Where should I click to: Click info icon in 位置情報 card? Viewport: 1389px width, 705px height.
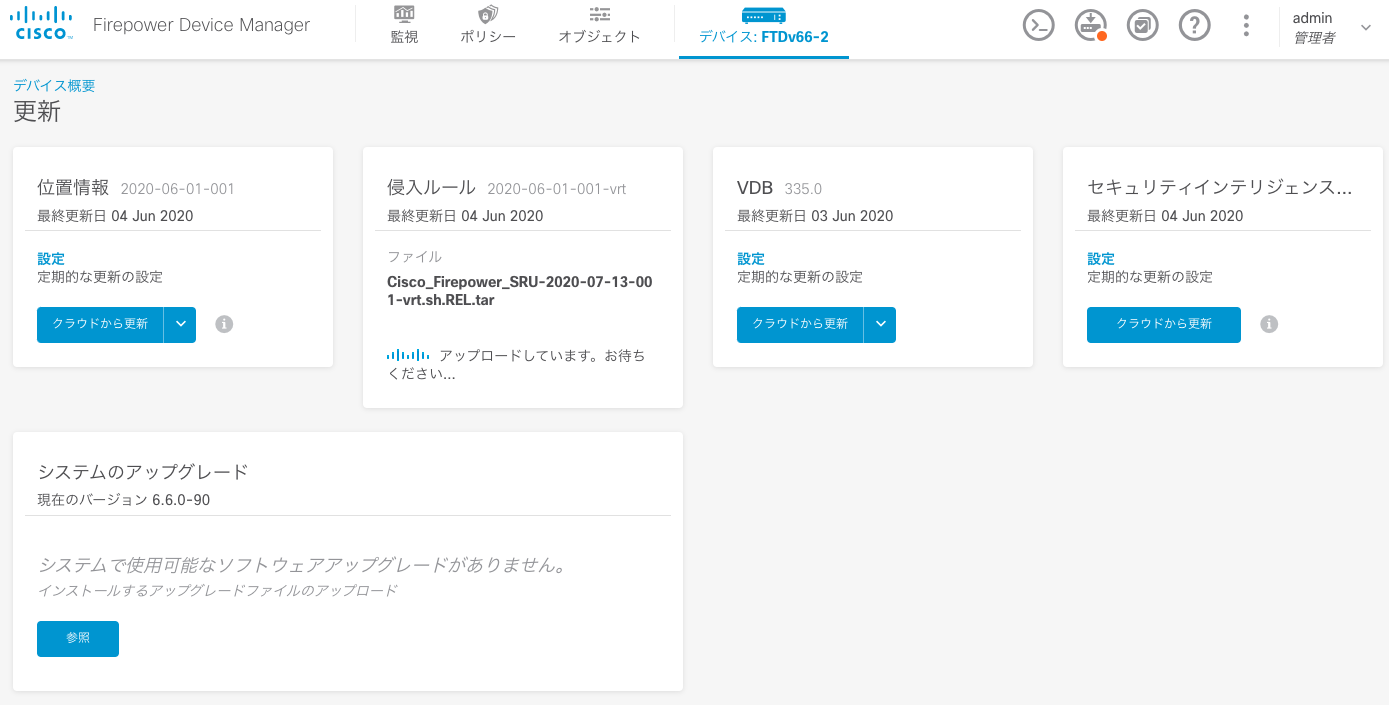pos(225,324)
